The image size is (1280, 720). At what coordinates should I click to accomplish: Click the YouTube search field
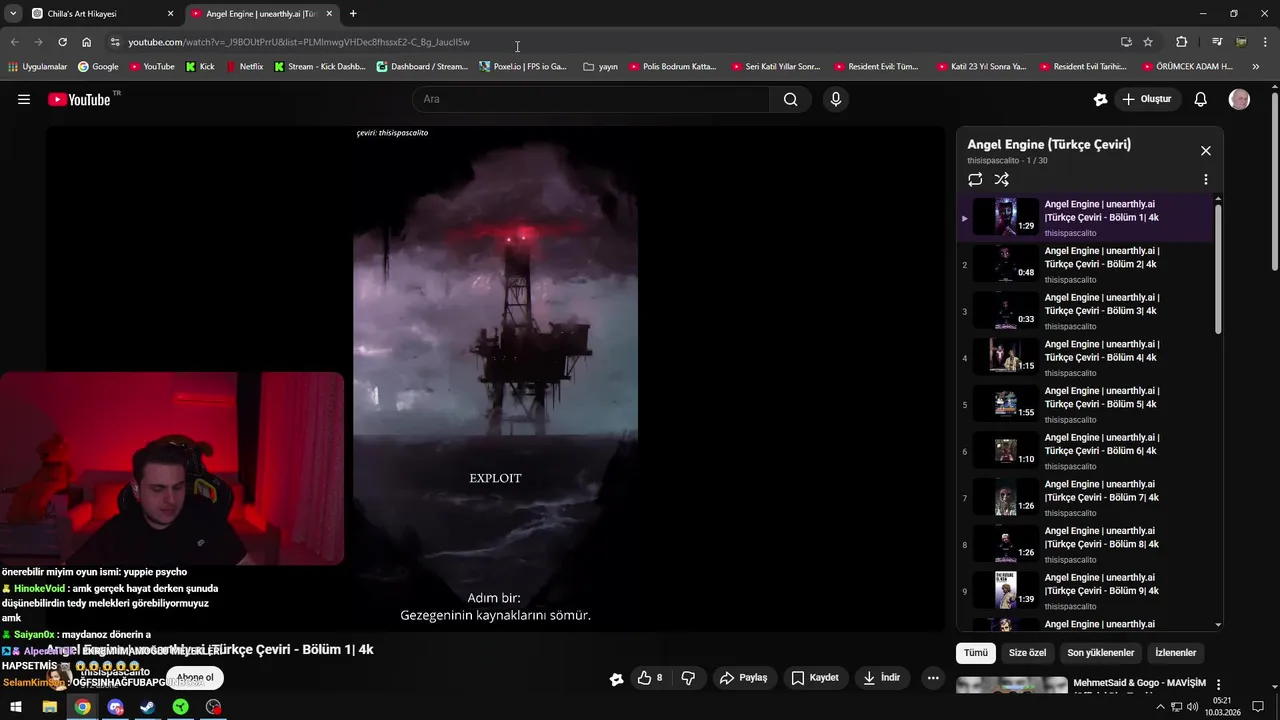[x=591, y=99]
